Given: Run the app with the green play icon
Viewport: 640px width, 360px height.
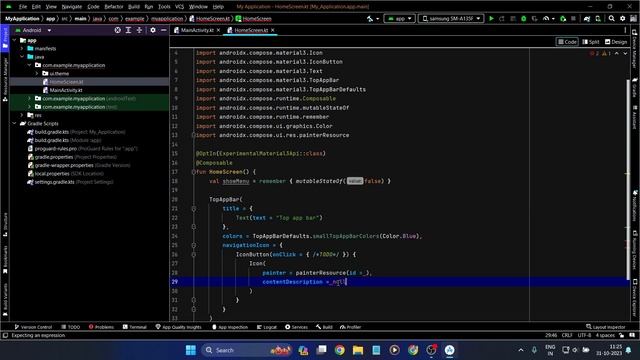Looking at the screenshot, I should point(491,19).
